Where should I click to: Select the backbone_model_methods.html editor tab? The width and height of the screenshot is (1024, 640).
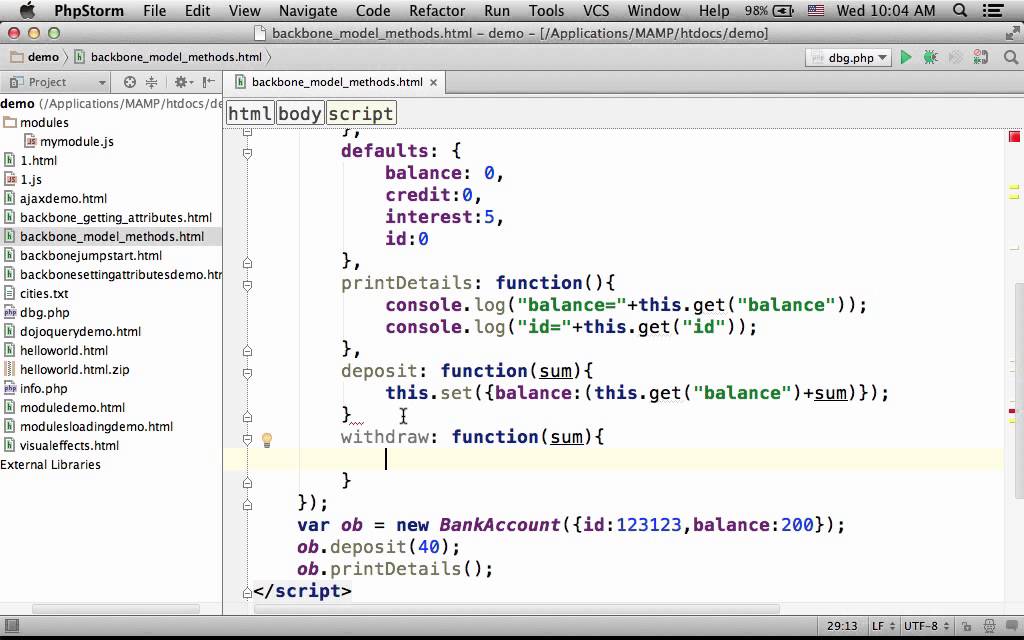click(x=337, y=82)
